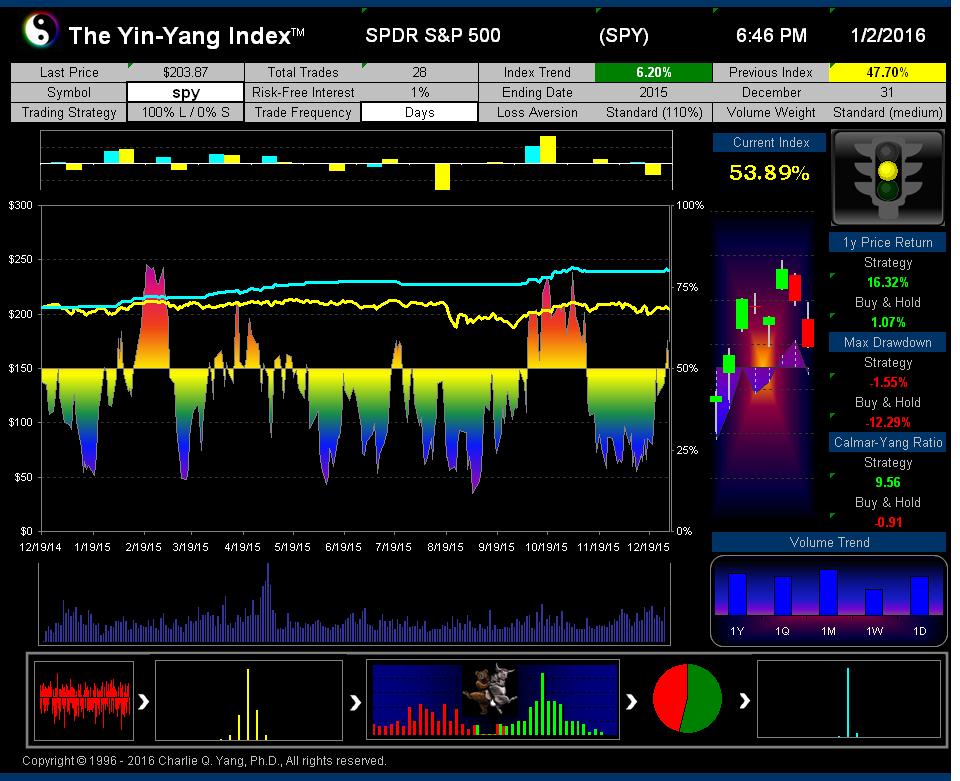Select the 1M volume trend bar
Viewport: 960px width, 781px height.
pyautogui.click(x=828, y=592)
